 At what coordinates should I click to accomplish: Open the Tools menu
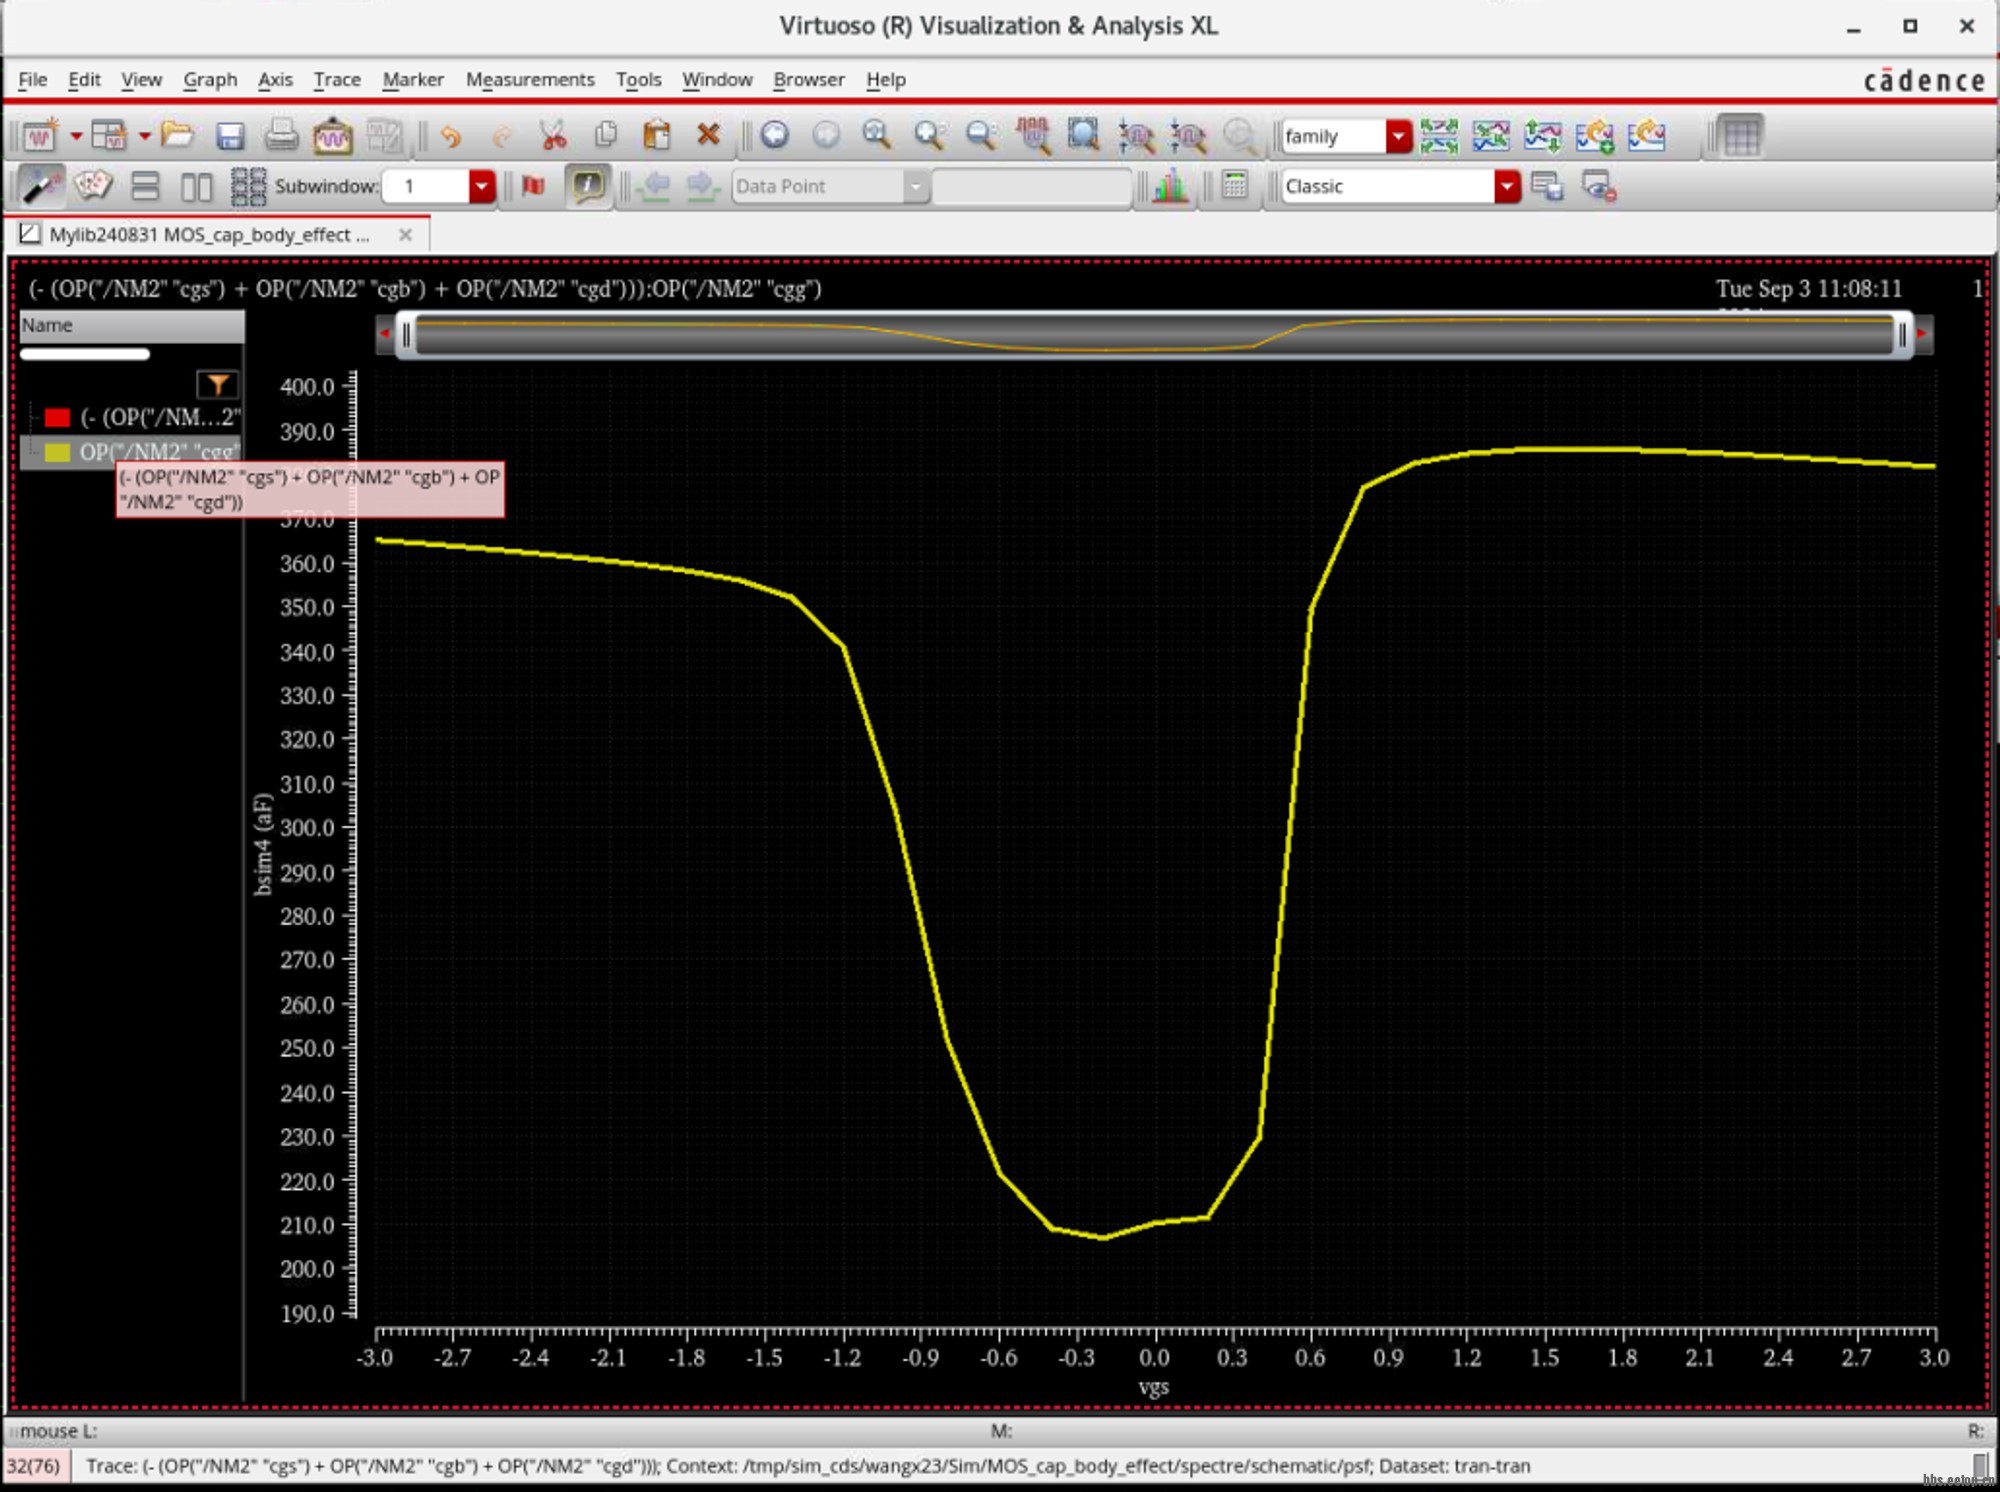click(638, 79)
